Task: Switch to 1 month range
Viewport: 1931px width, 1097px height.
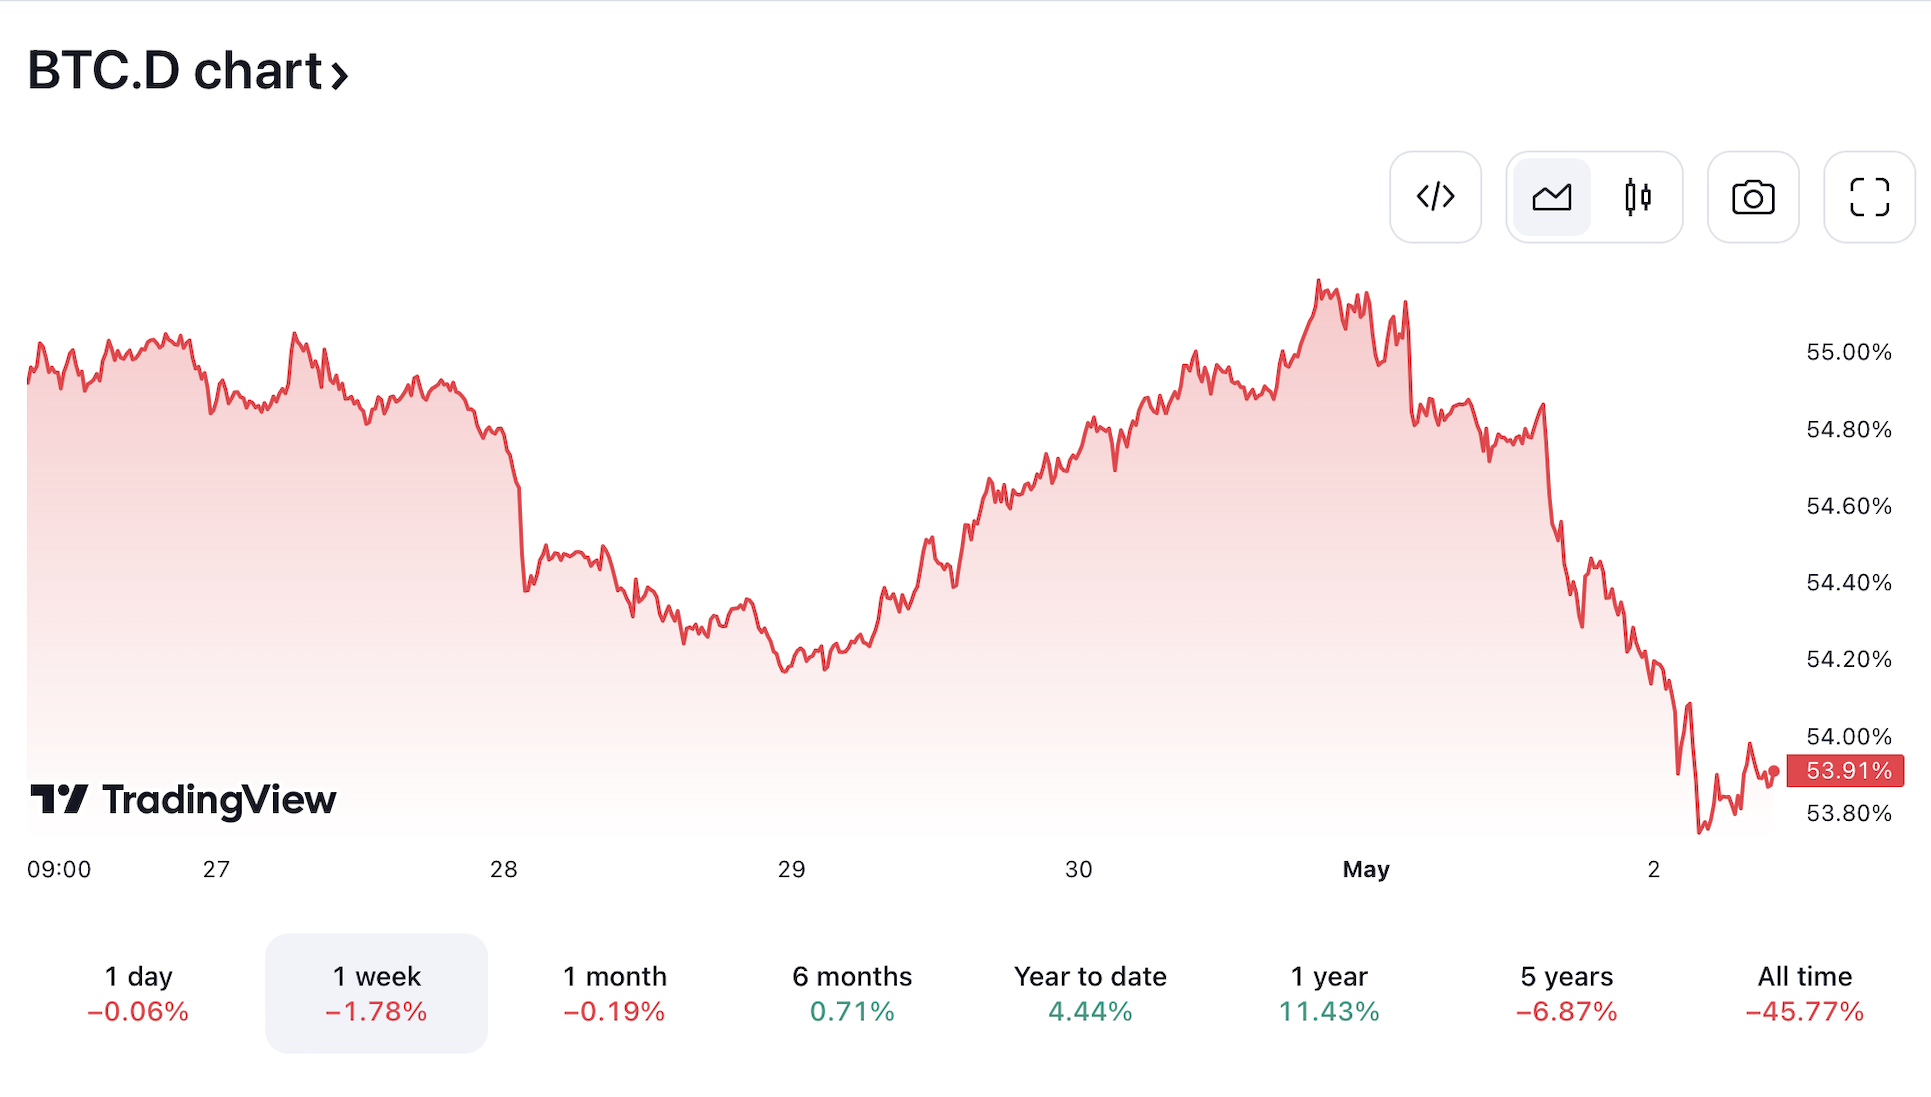Action: [614, 993]
